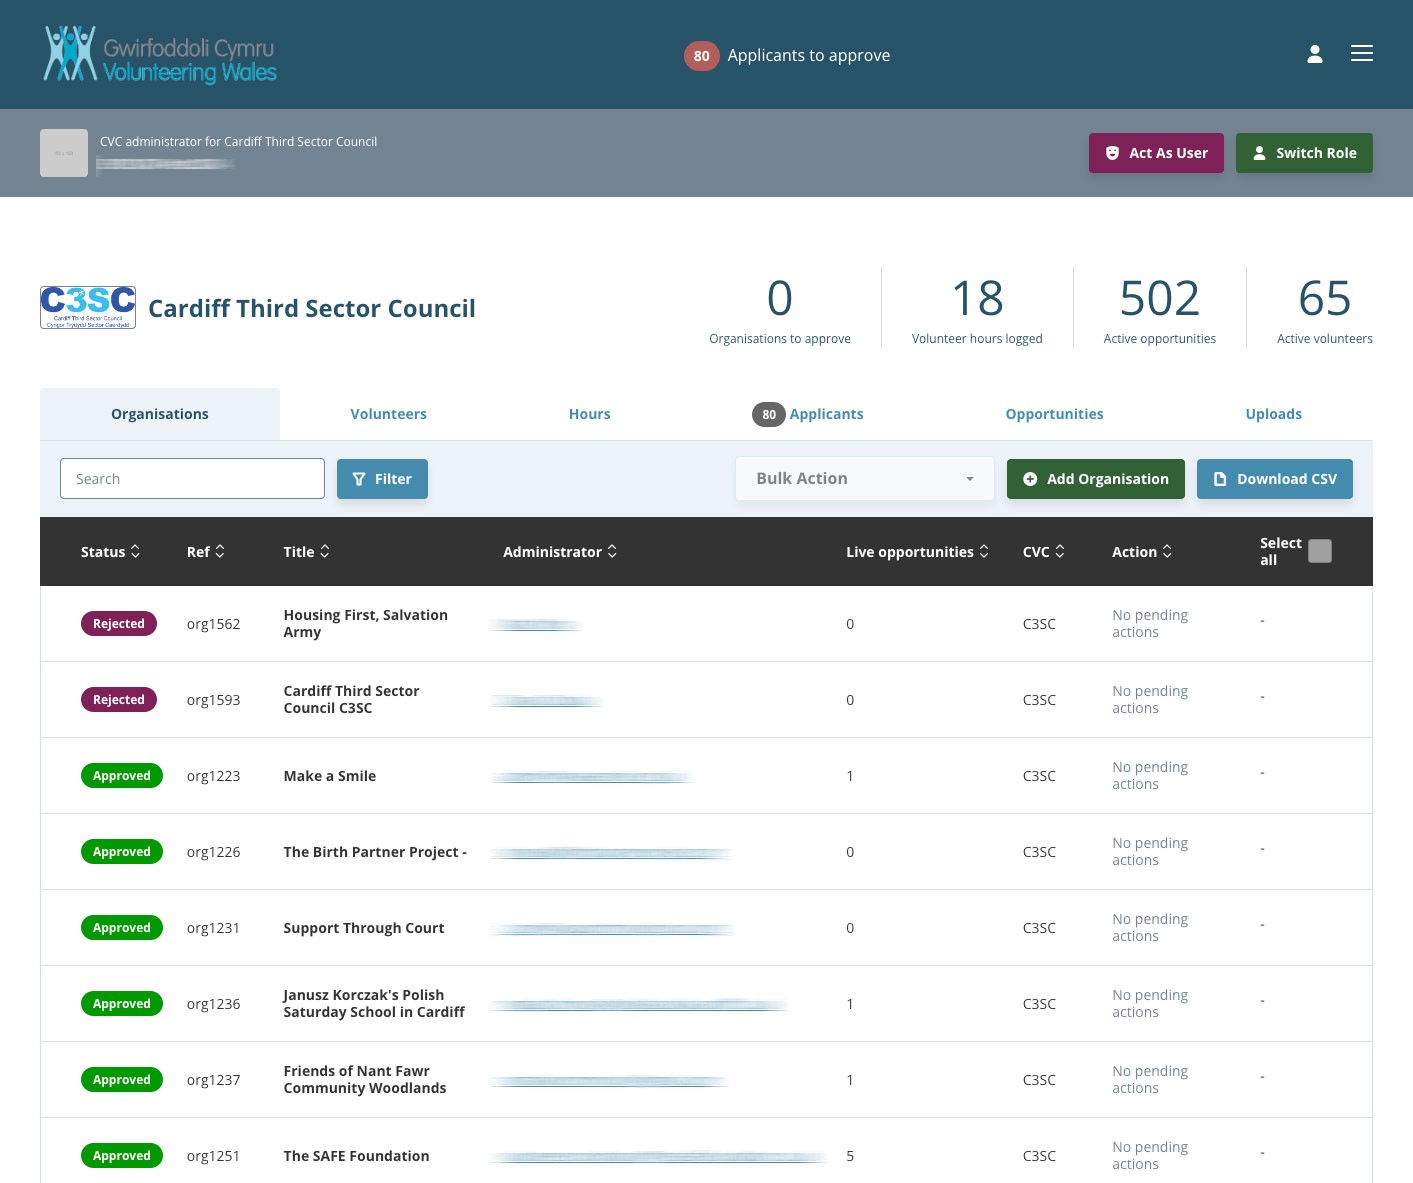
Task: Switch to the Organisations tab
Action: coord(160,414)
